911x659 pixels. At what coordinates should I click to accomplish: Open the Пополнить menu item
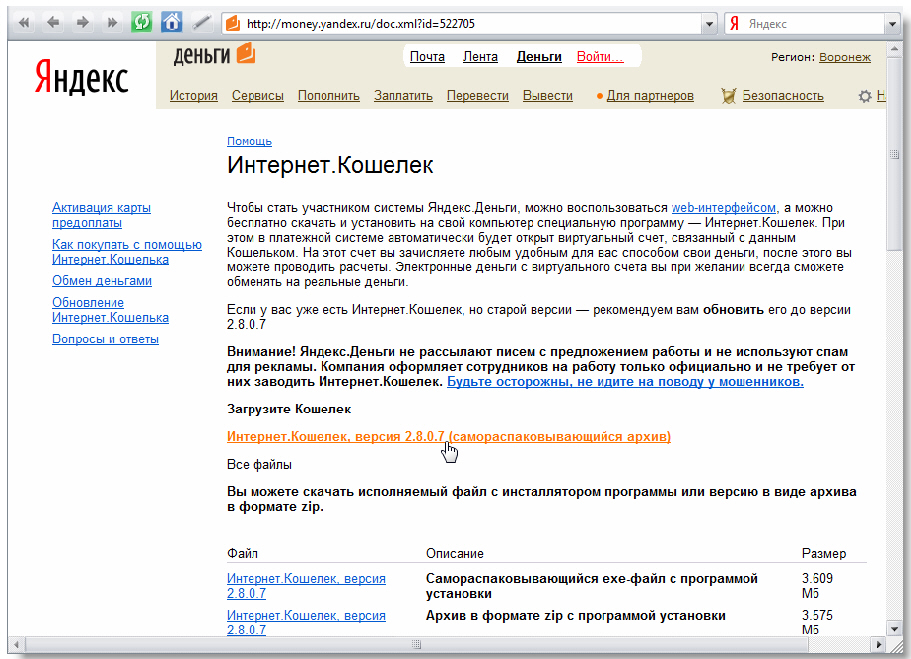[x=328, y=96]
